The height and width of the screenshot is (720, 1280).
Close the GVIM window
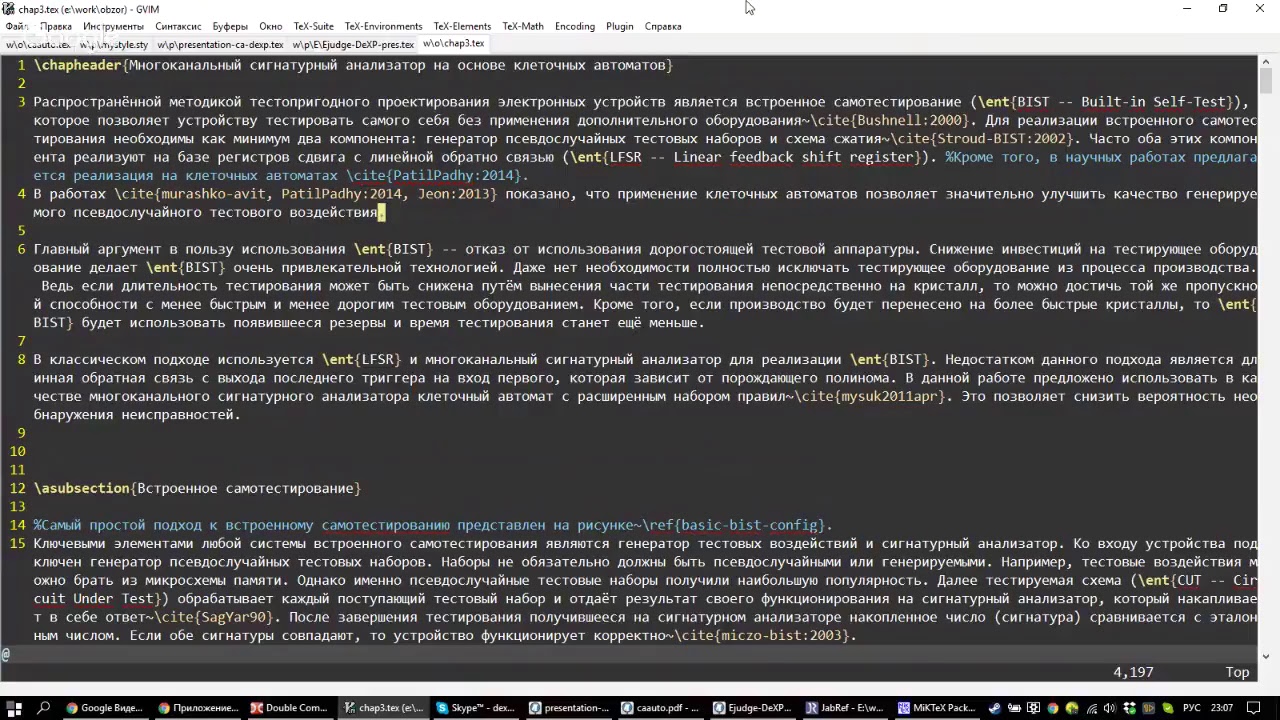pyautogui.click(x=1260, y=9)
